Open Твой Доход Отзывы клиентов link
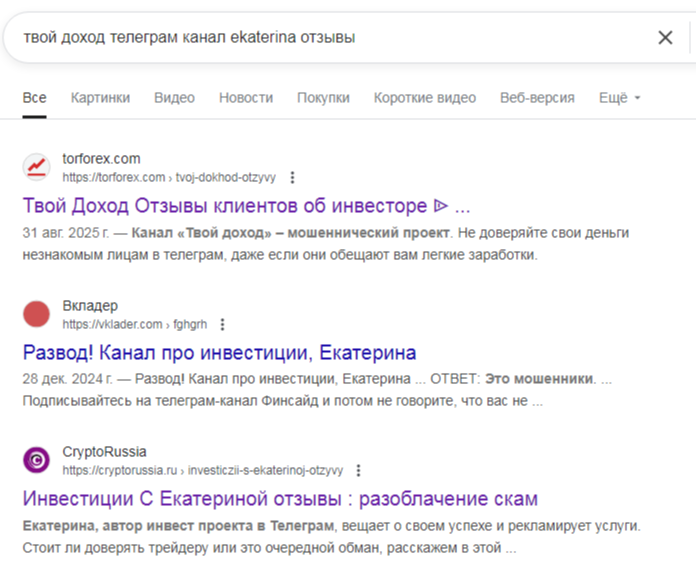The image size is (696, 587). tap(246, 206)
